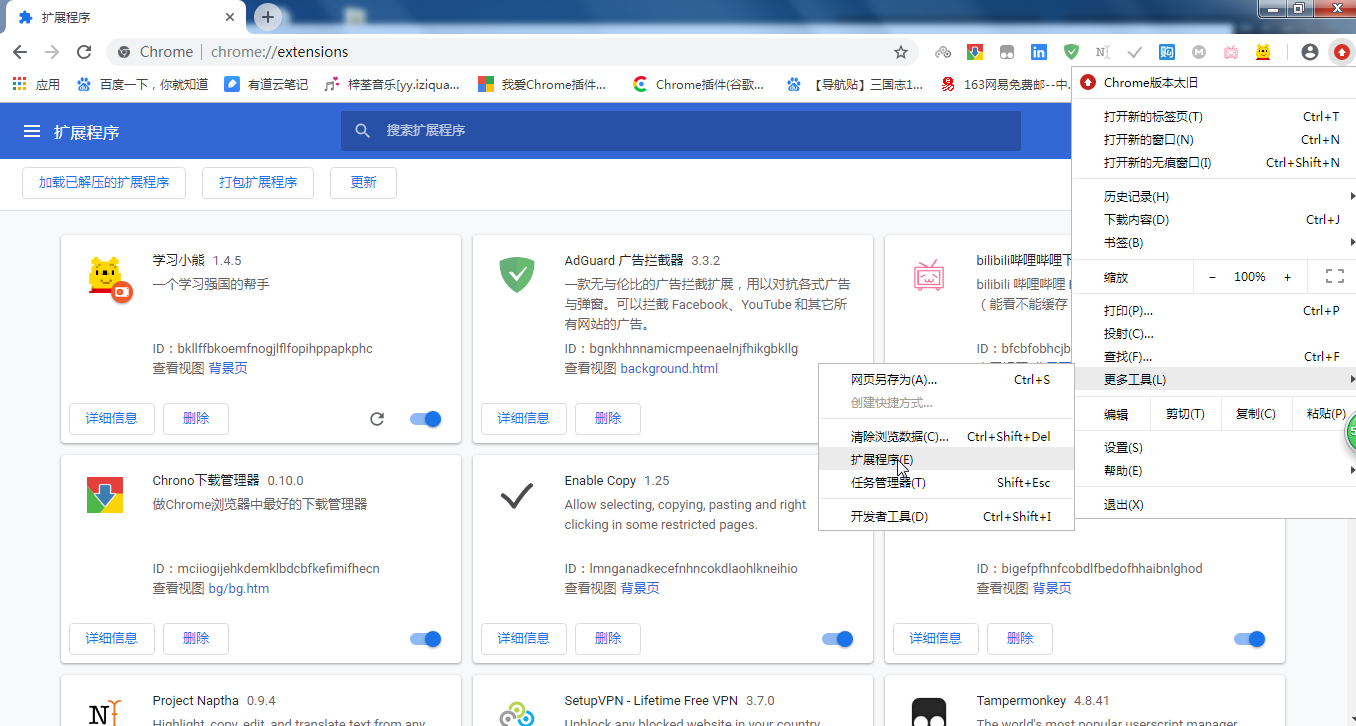Viewport: 1356px width, 726px height.
Task: Toggle switch on card with ID bigefpfhnfcobdlfbedofhhaibnlghod
Action: 1250,639
